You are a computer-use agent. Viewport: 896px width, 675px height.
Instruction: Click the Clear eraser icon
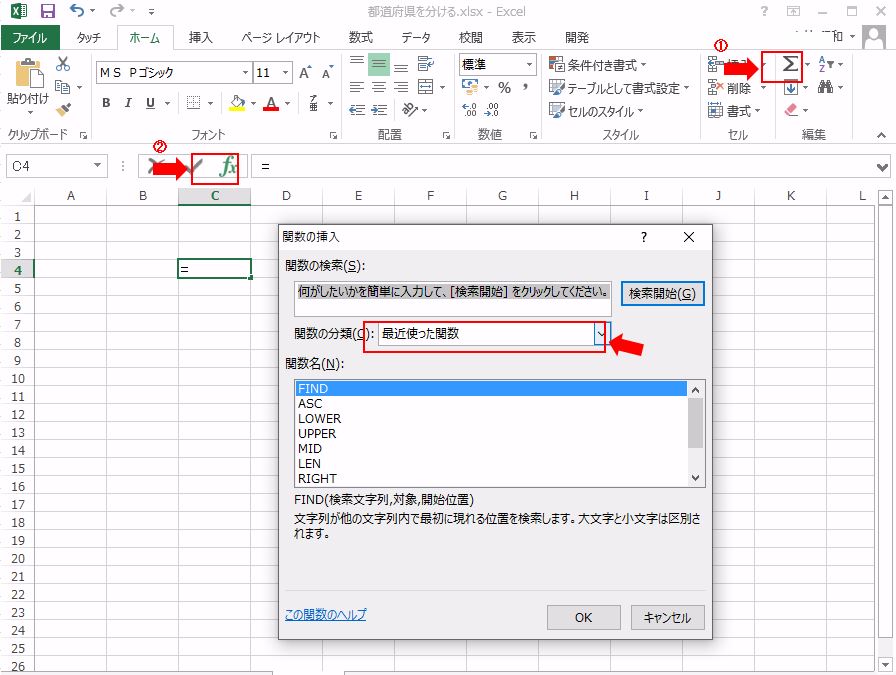tap(791, 111)
